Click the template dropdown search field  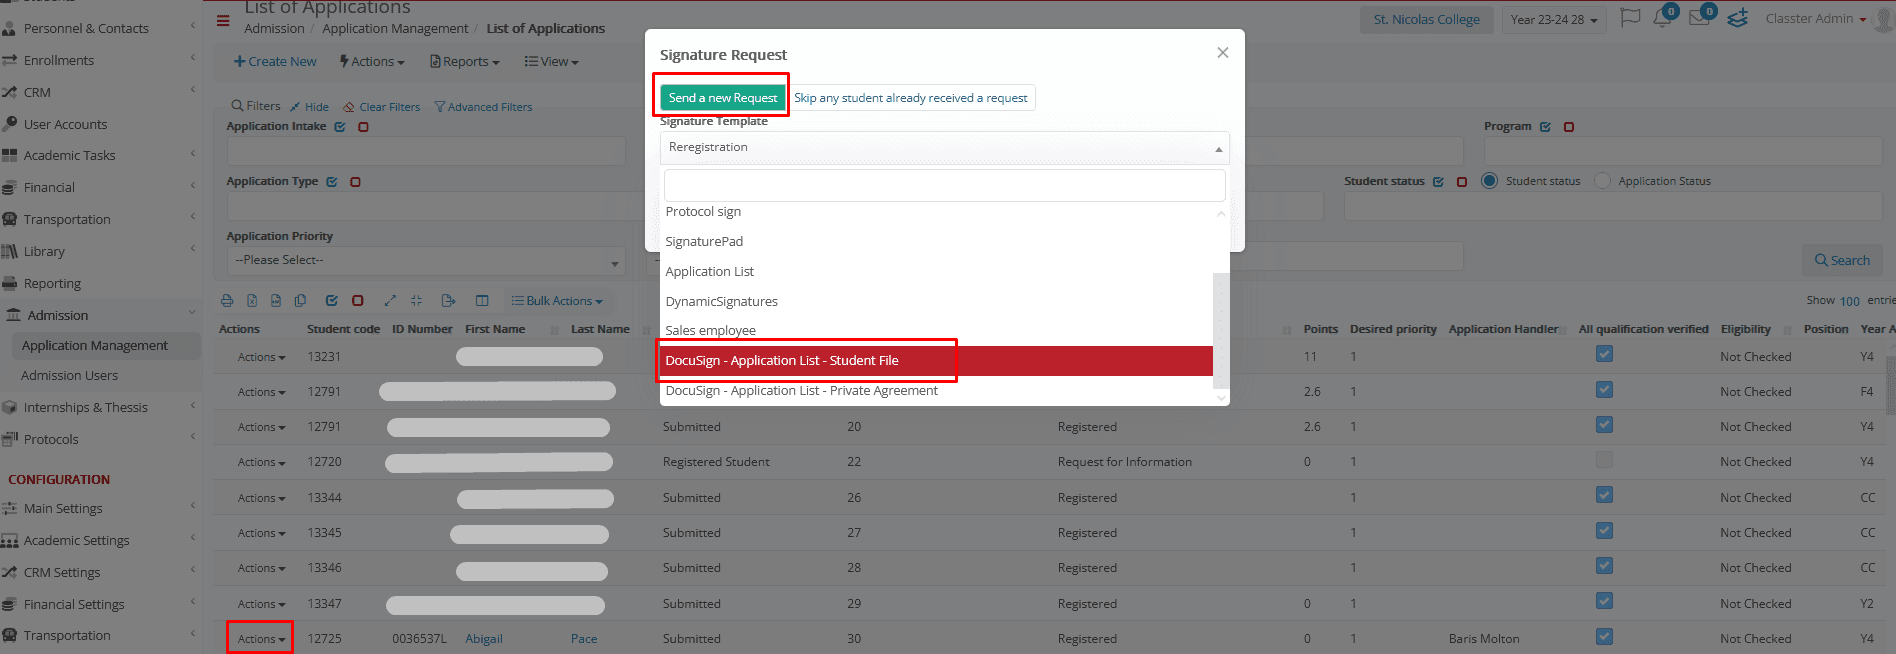coord(944,185)
